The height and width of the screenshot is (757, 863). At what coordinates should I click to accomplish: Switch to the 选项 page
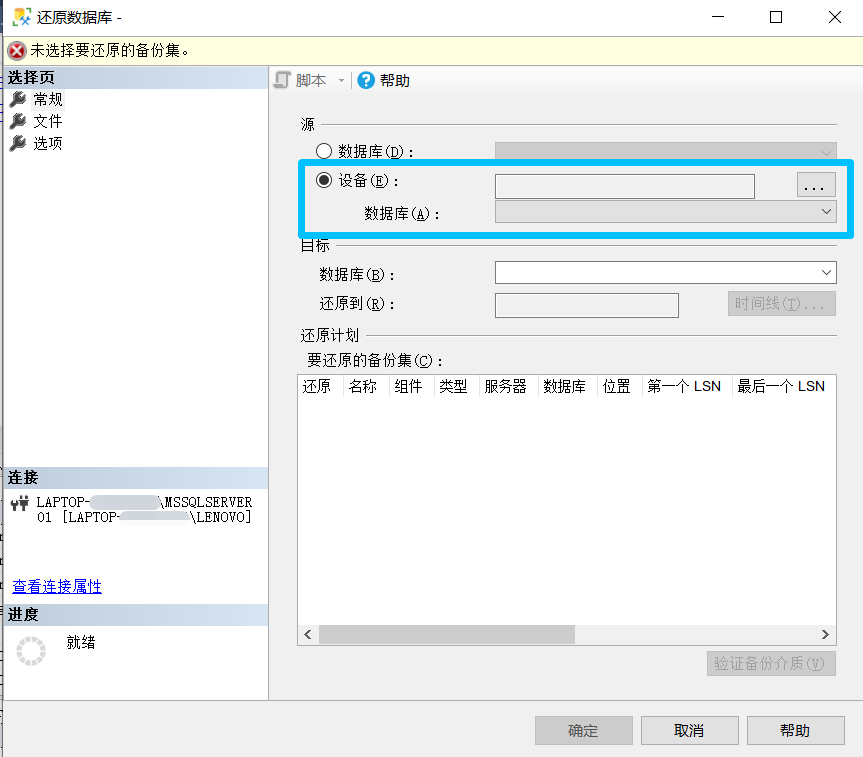click(x=46, y=143)
